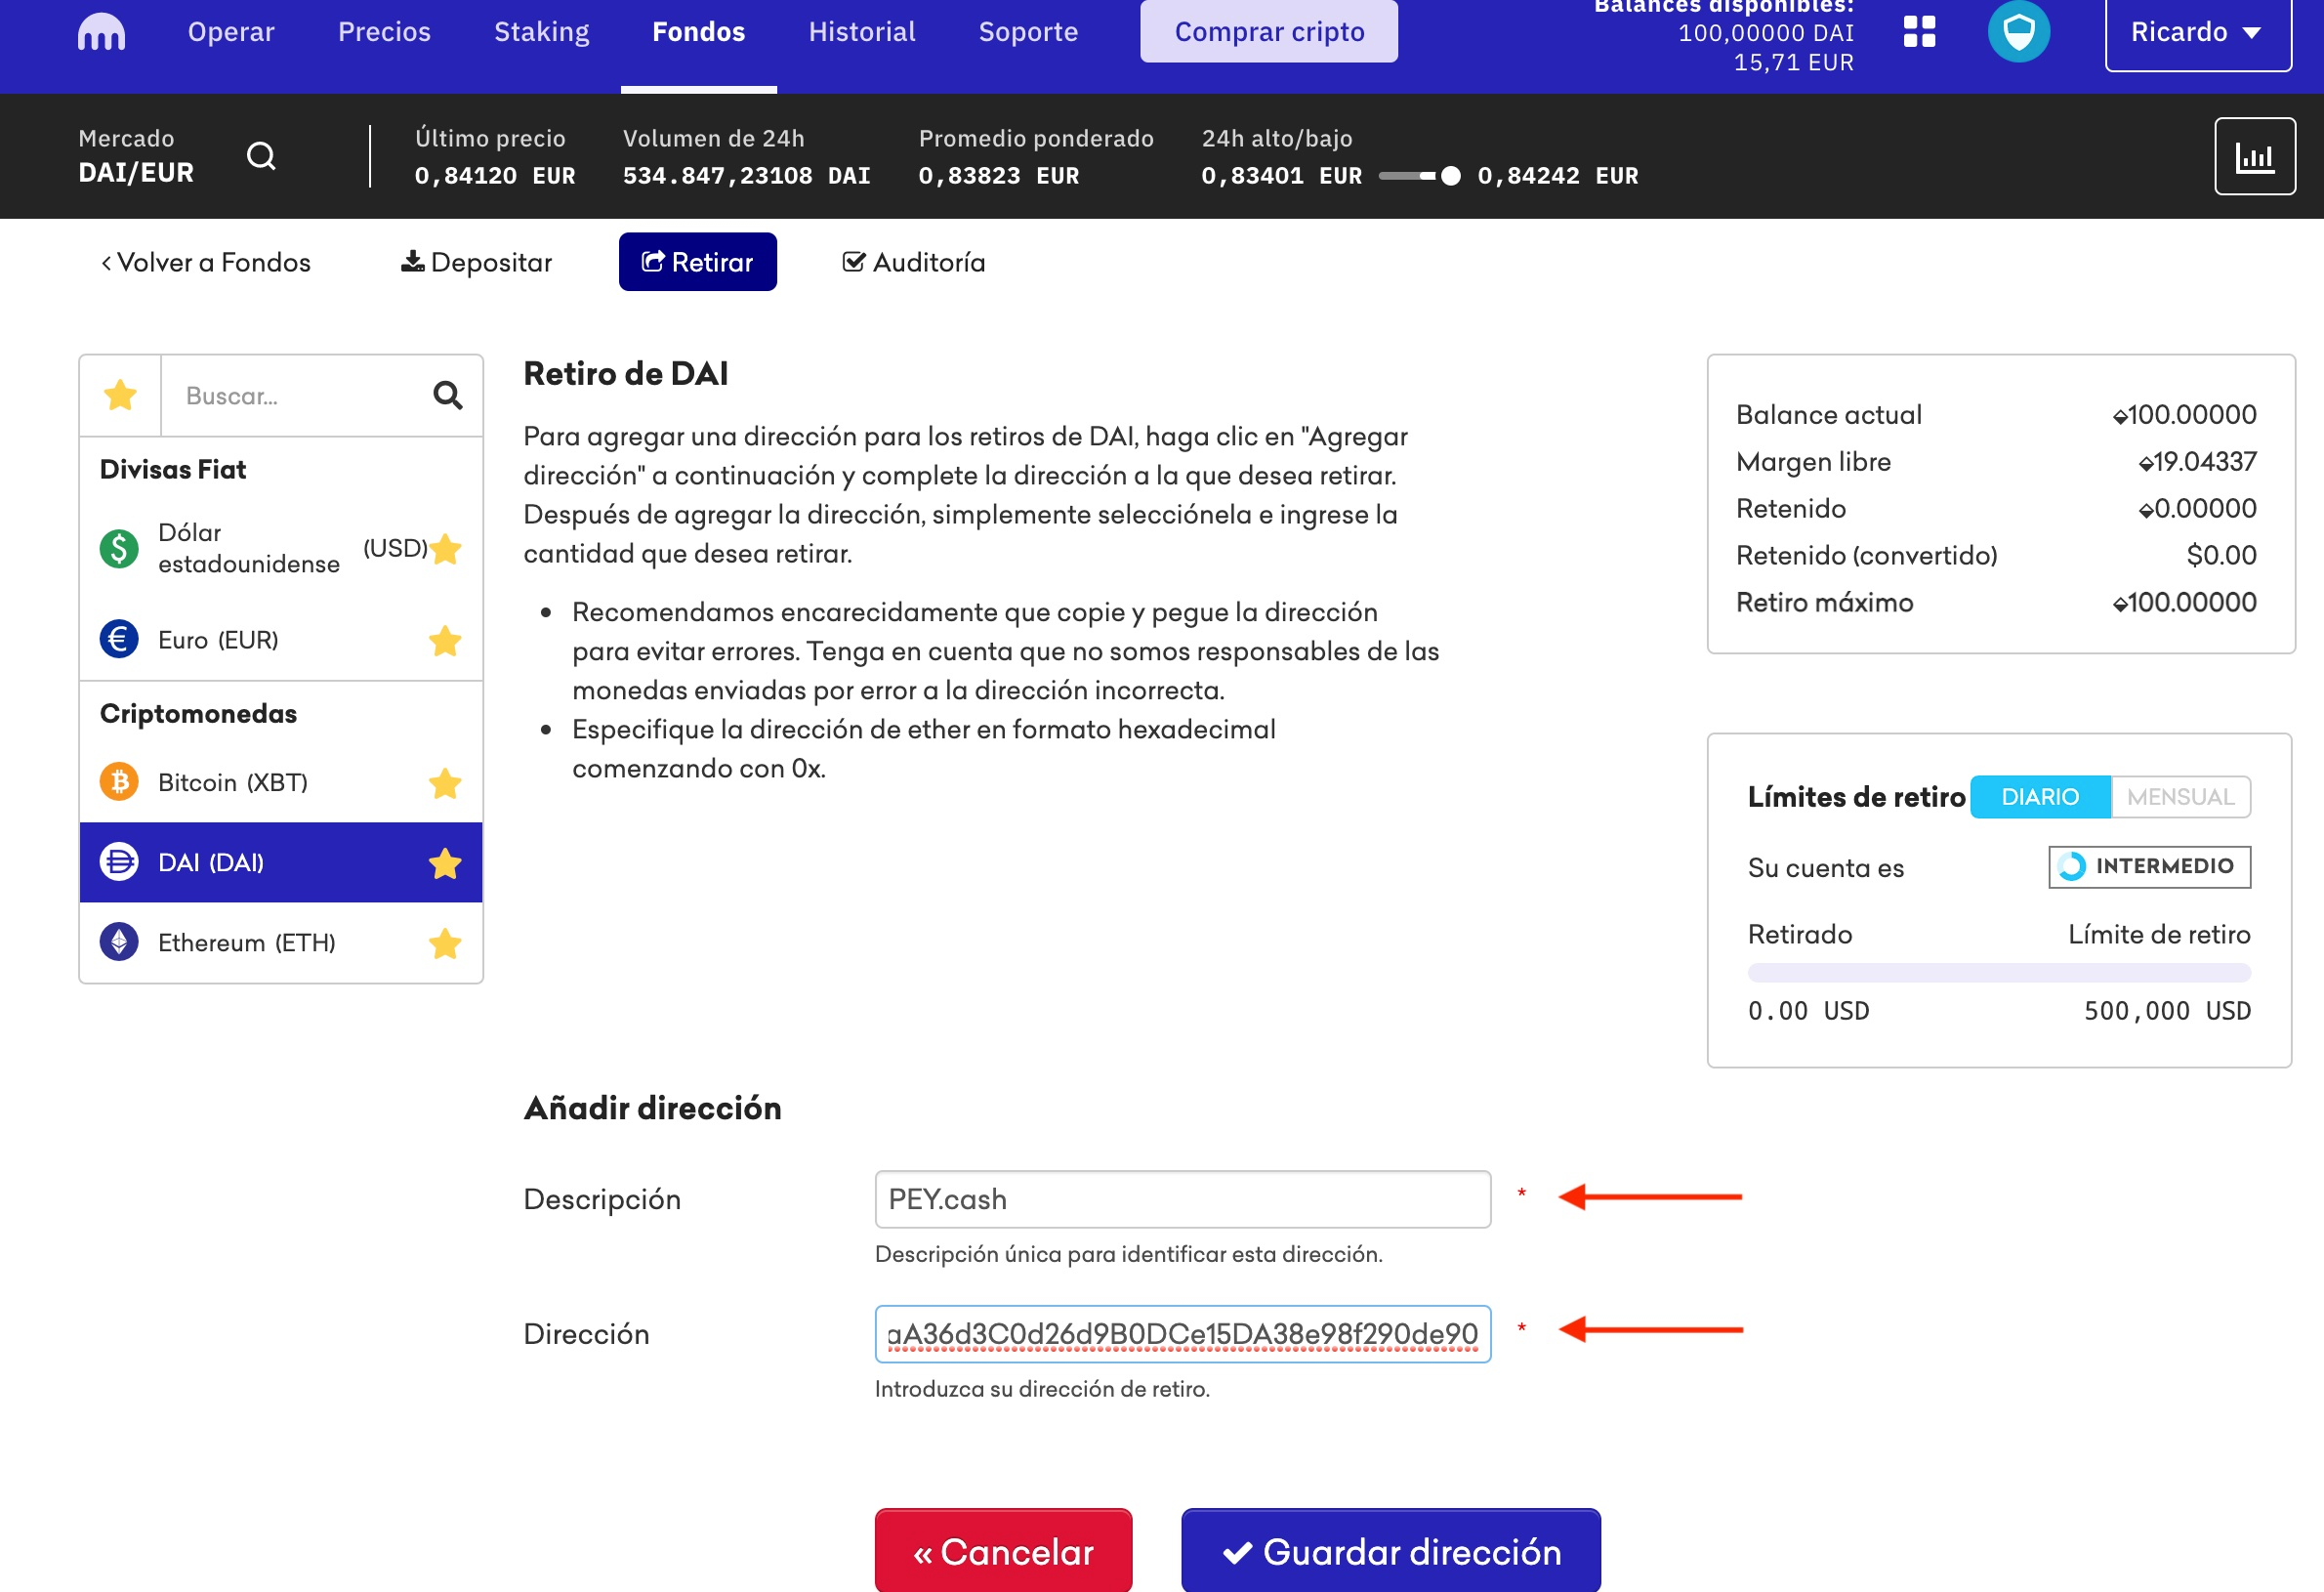This screenshot has height=1592, width=2324.
Task: Click the Euro currency icon
Action: 119,639
